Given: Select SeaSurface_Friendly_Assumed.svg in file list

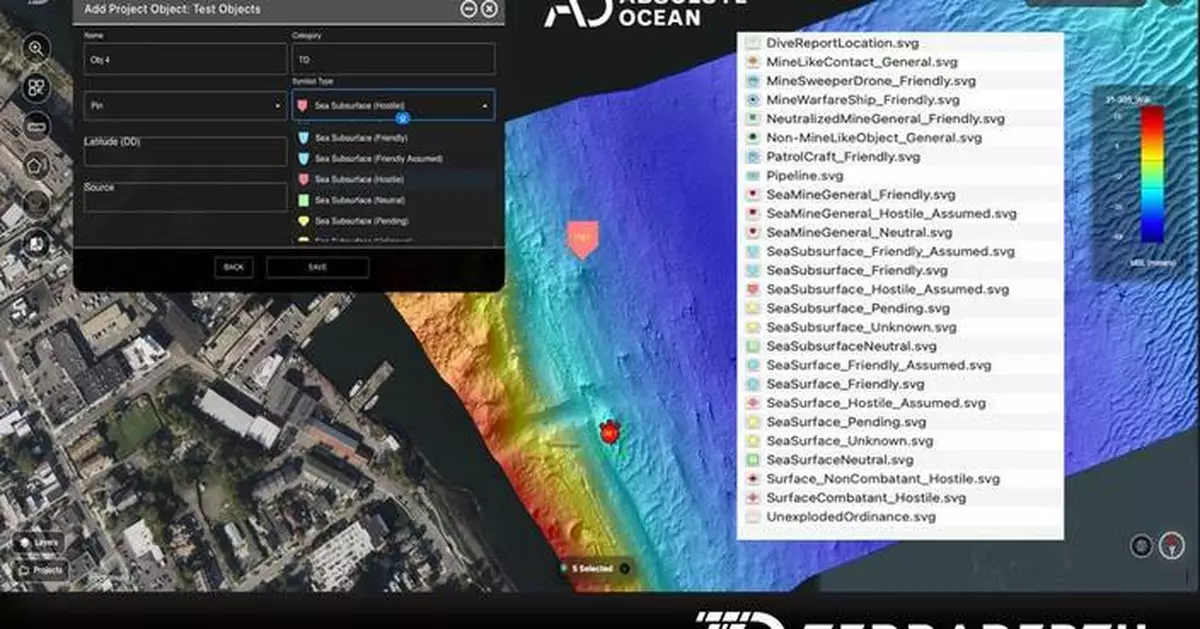Looking at the screenshot, I should [879, 365].
